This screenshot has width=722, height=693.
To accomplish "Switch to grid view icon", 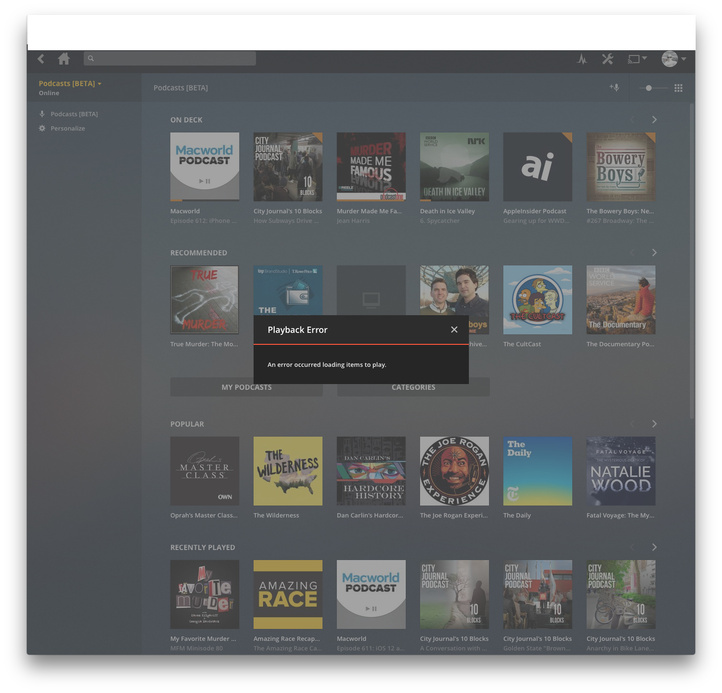I will coord(678,88).
